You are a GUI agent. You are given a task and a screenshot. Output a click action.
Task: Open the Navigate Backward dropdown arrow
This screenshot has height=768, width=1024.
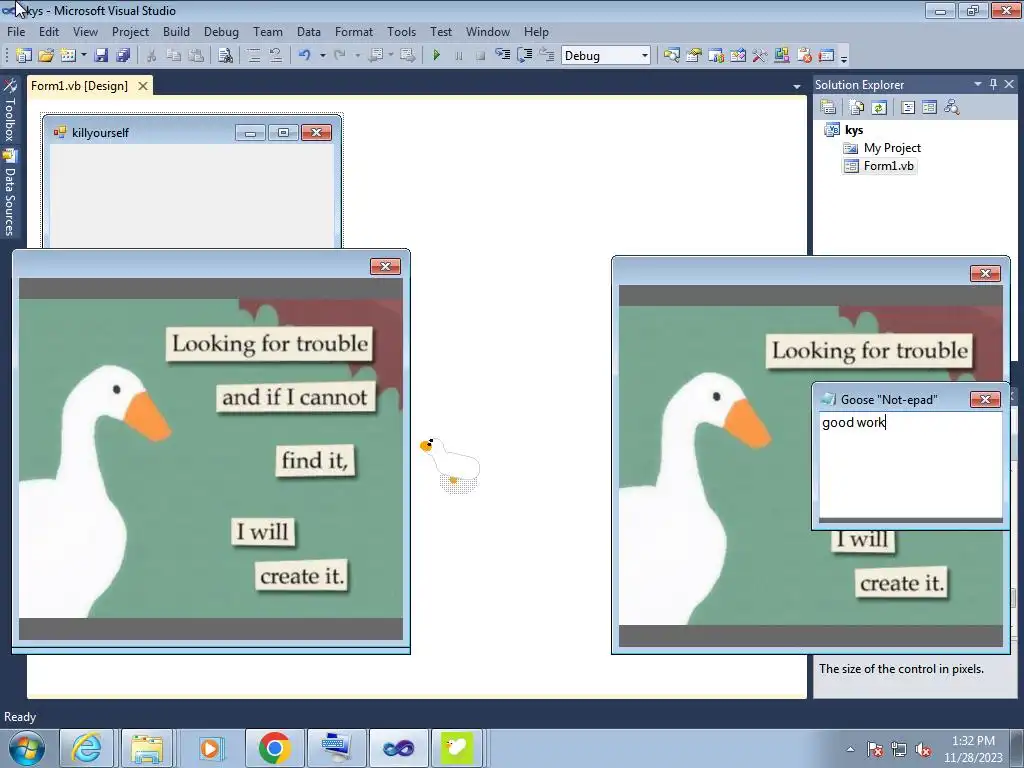(391, 56)
